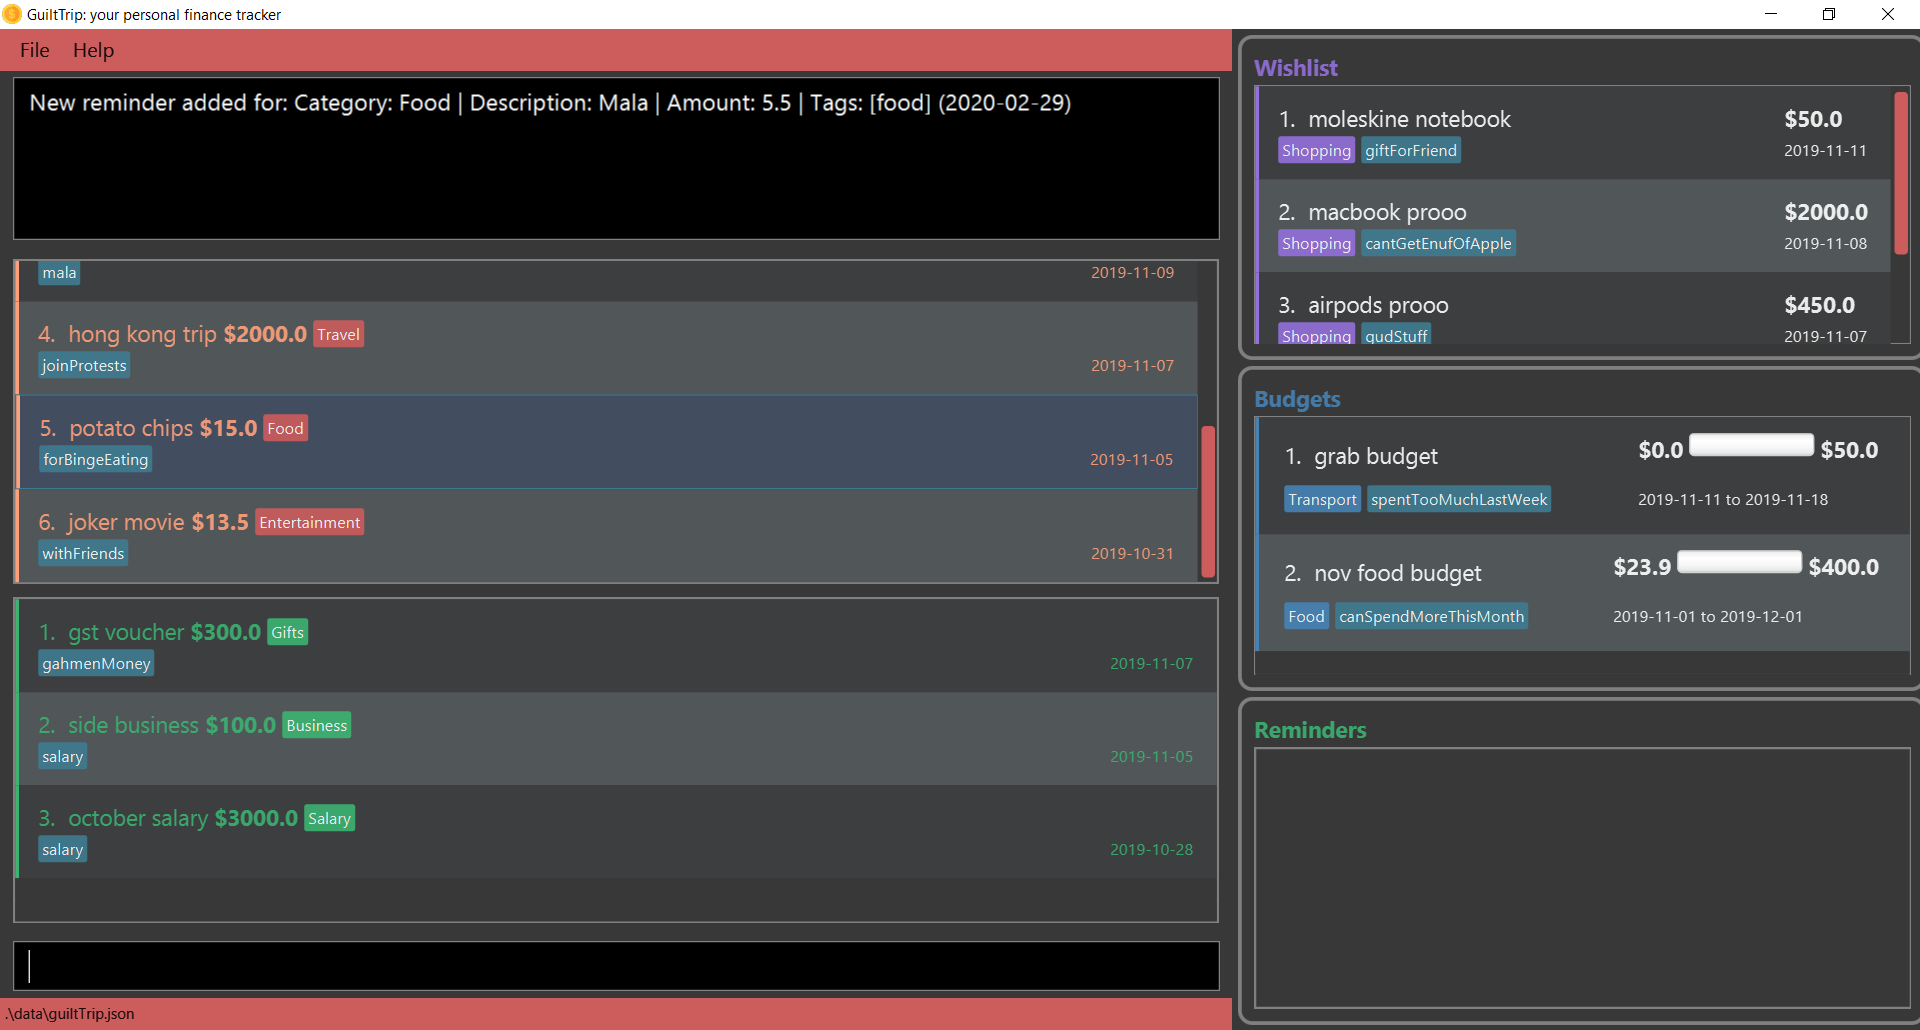Select "macbook prooo" in the Wishlist

tap(1574, 226)
